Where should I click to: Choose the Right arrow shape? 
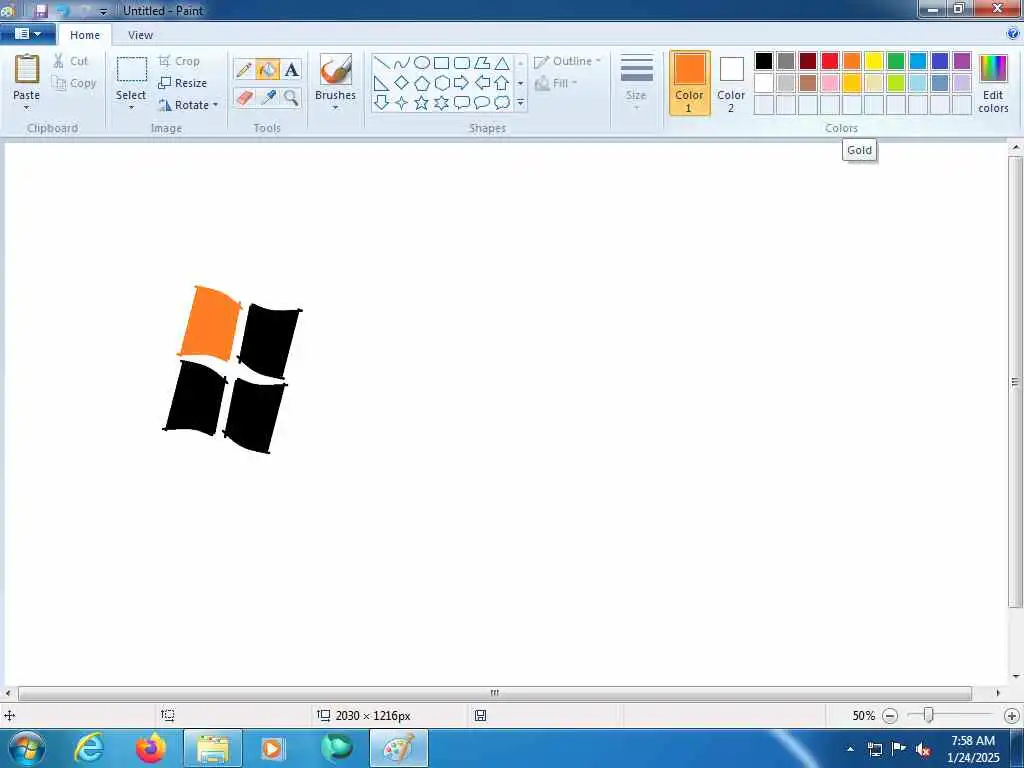click(462, 83)
